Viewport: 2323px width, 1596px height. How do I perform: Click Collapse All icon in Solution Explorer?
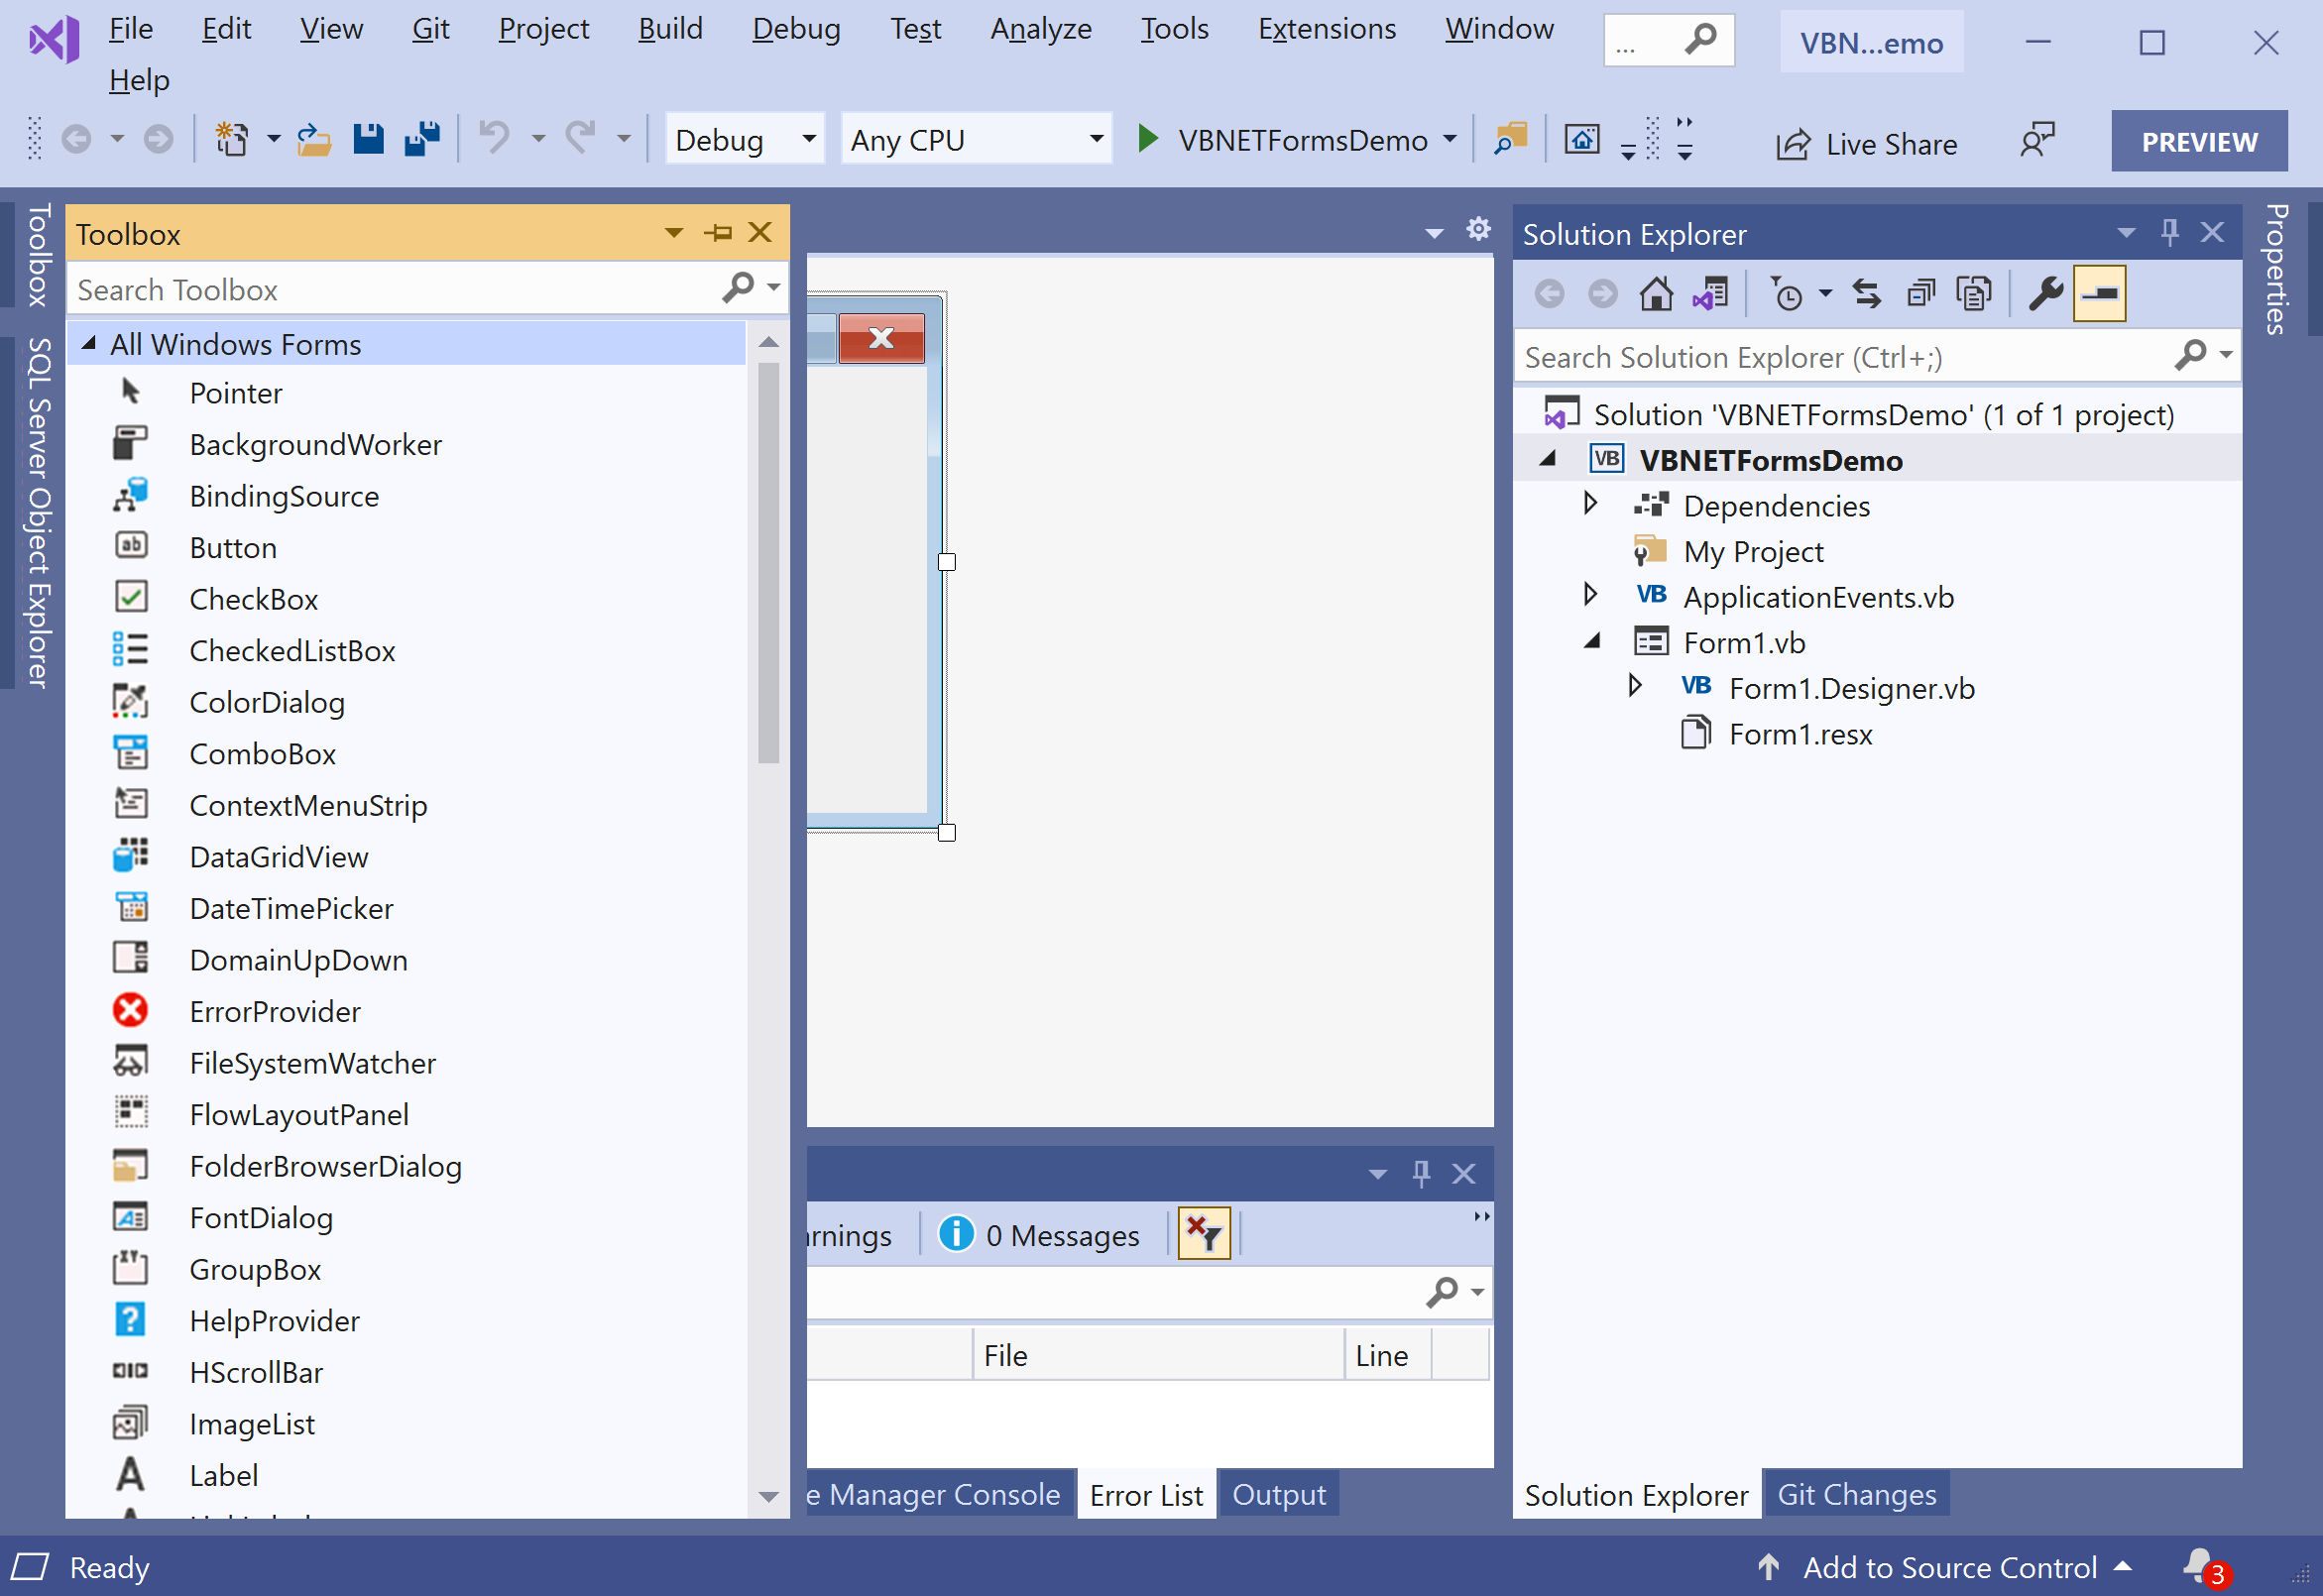pyautogui.click(x=1920, y=294)
